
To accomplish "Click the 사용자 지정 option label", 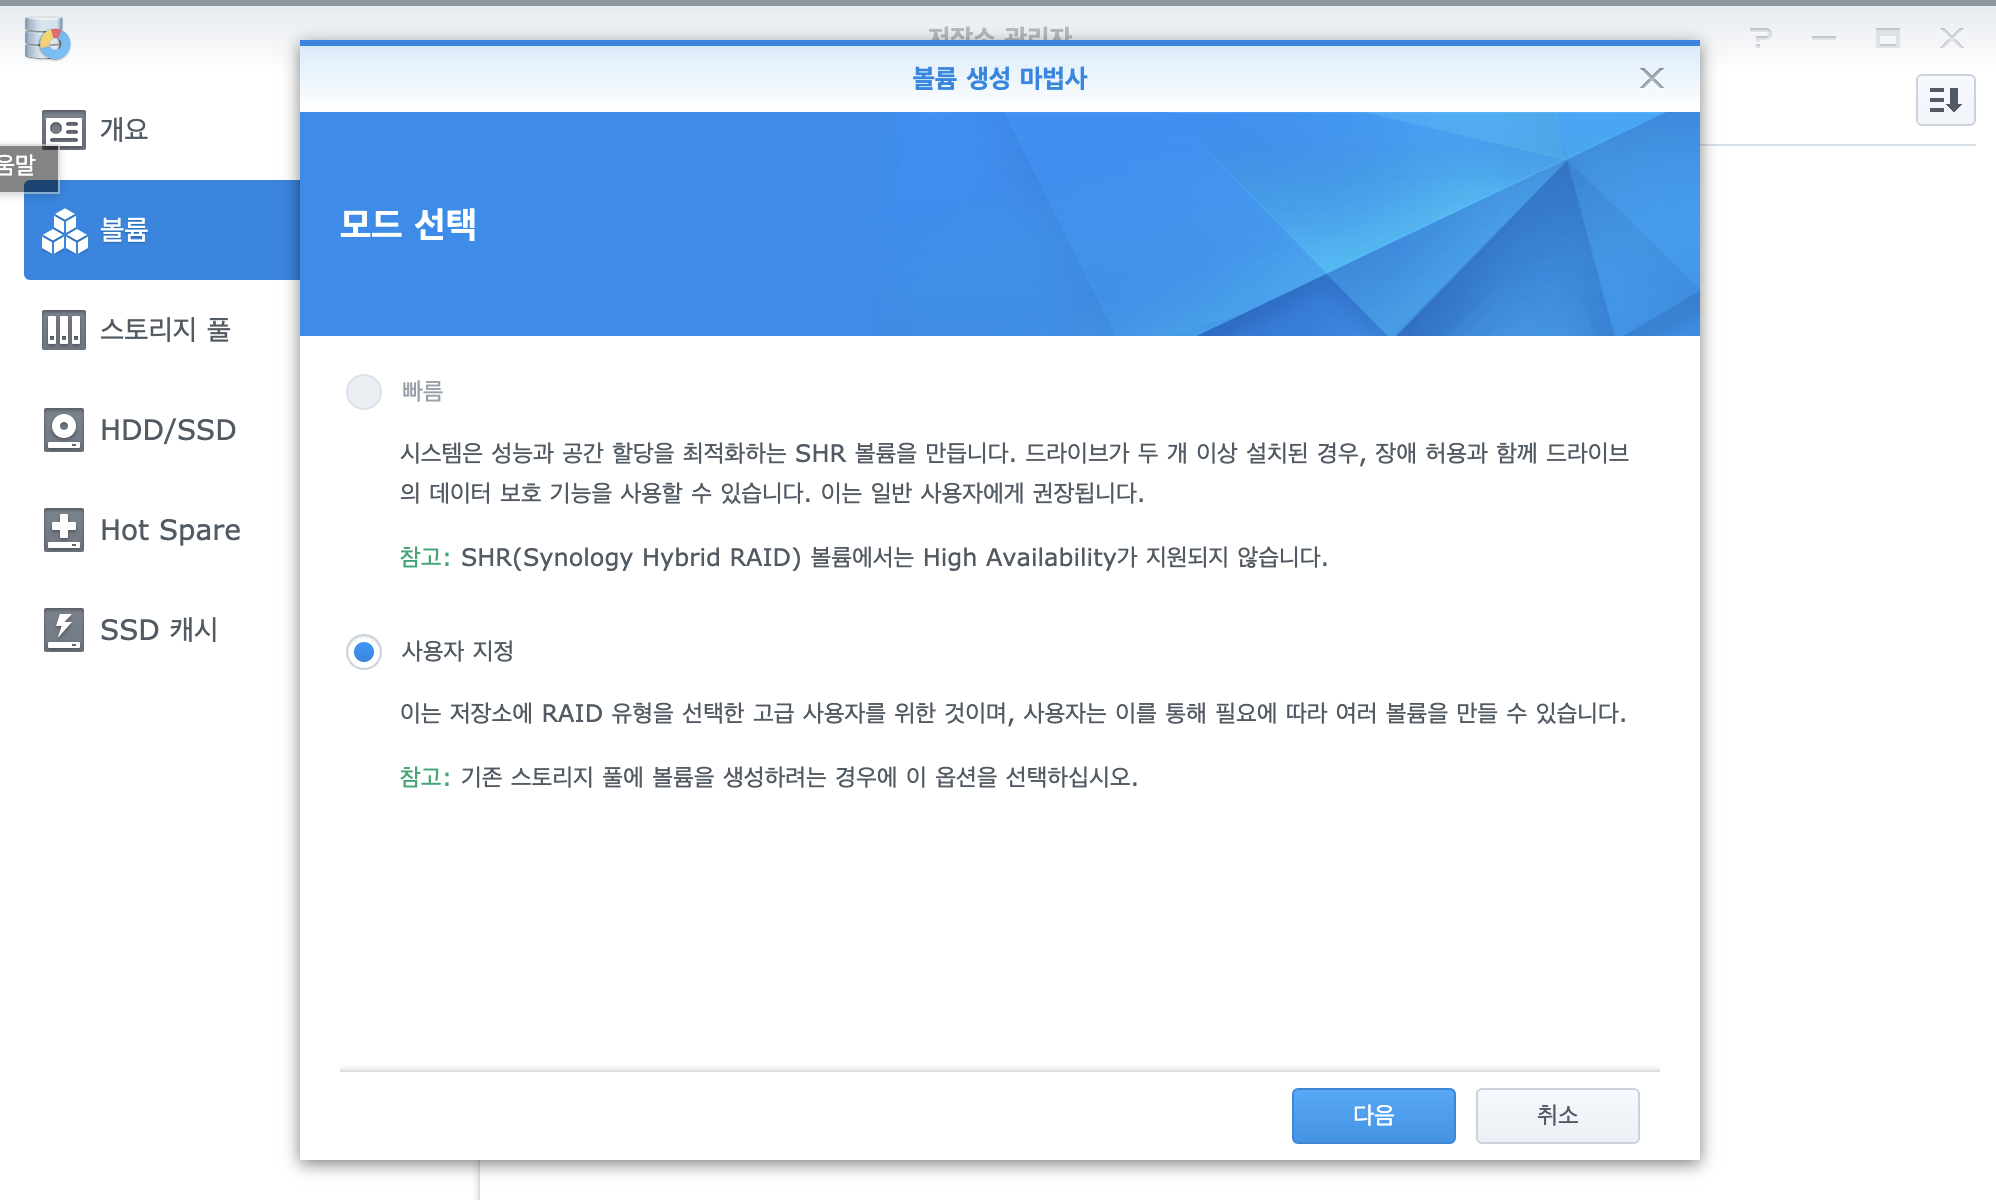I will (x=457, y=652).
